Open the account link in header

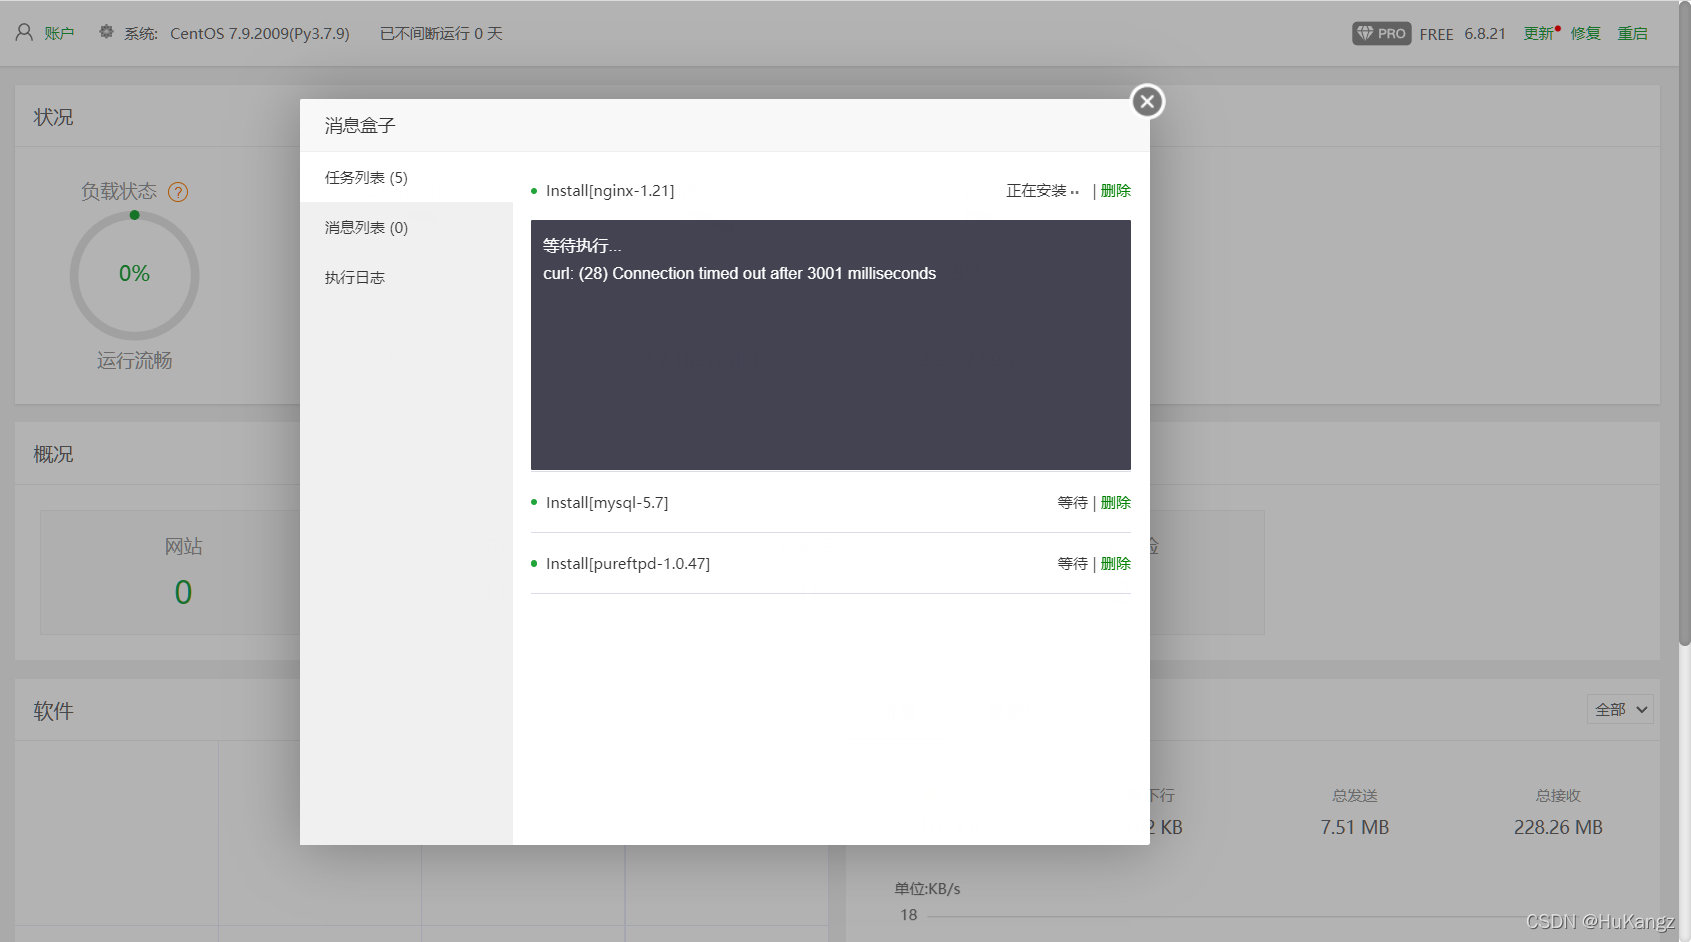[59, 33]
